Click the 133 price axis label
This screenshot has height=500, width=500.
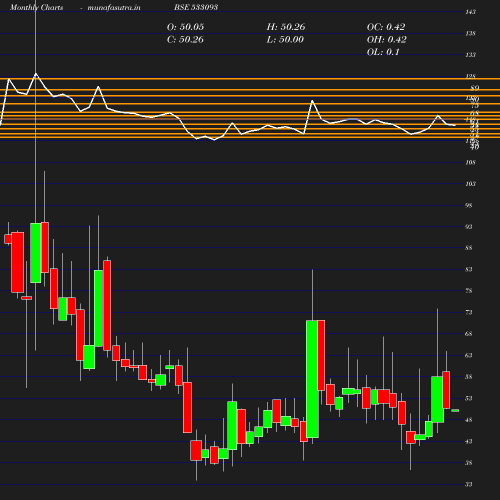(x=470, y=55)
